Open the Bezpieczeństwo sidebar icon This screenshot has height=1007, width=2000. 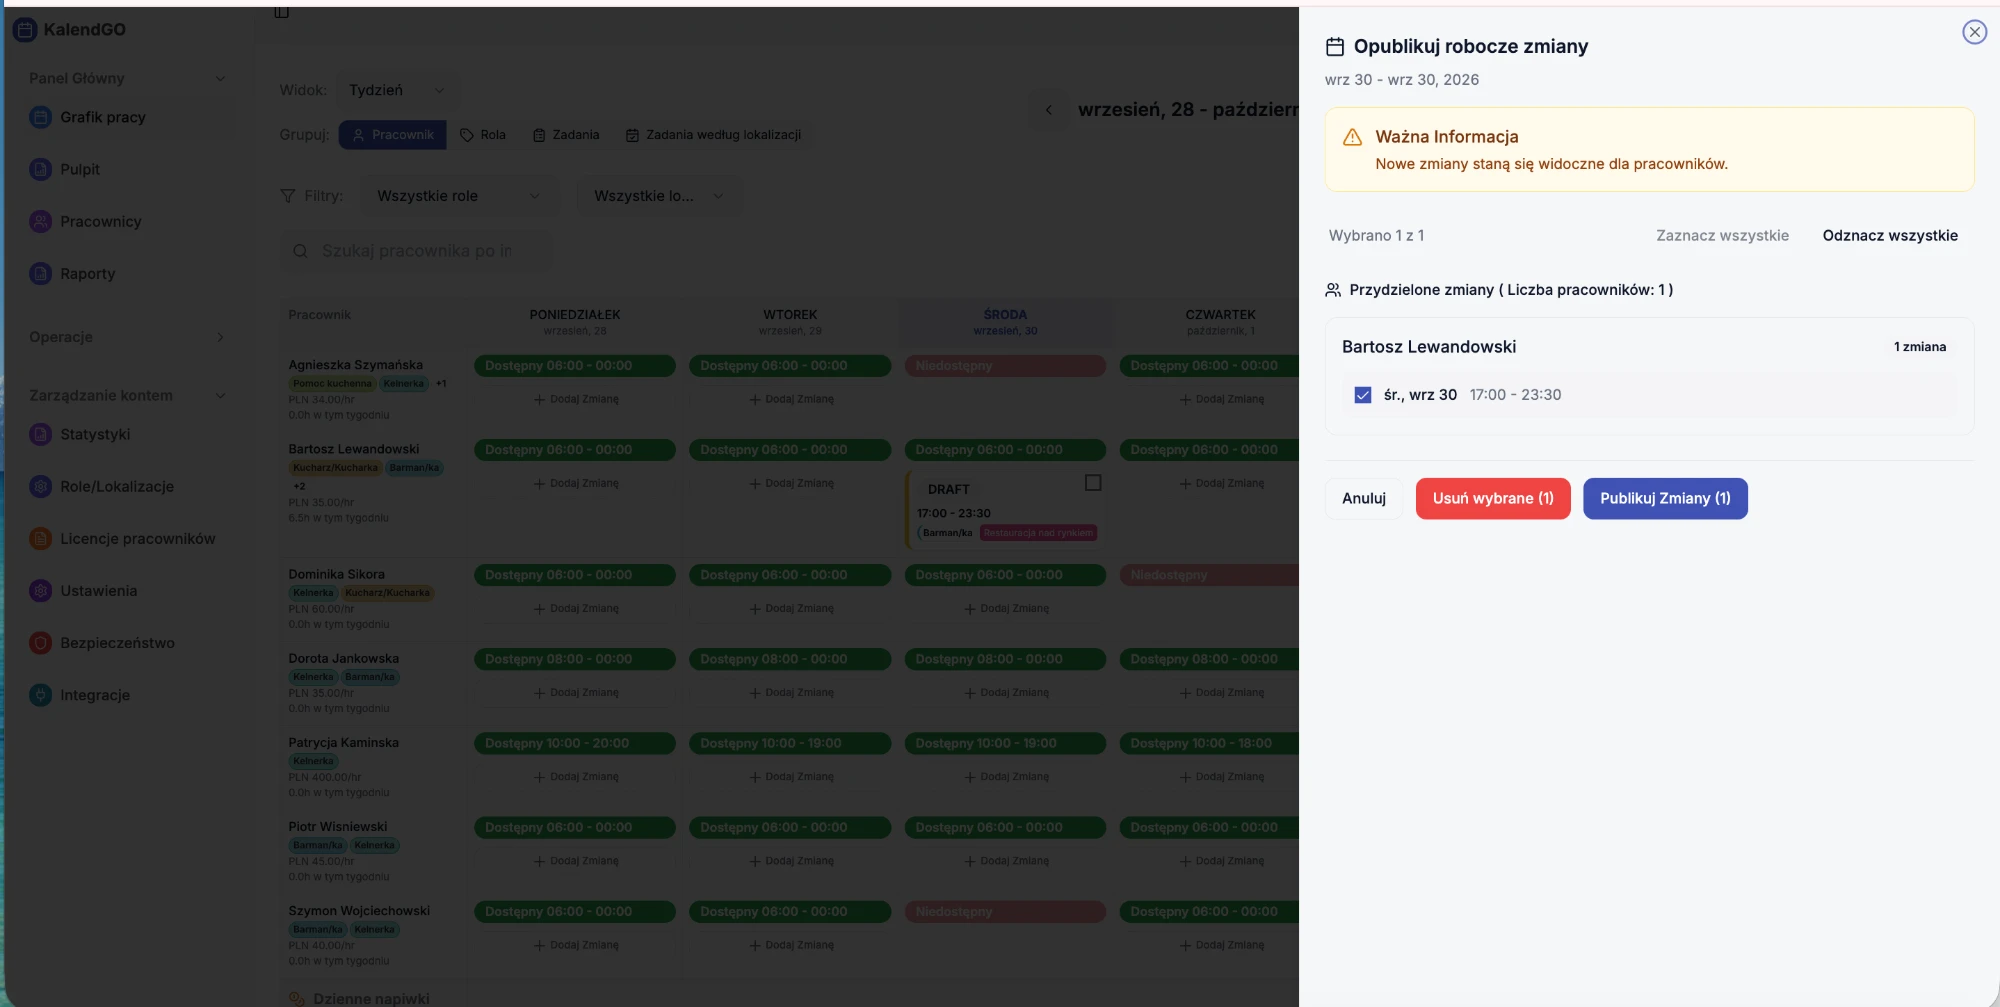point(40,642)
